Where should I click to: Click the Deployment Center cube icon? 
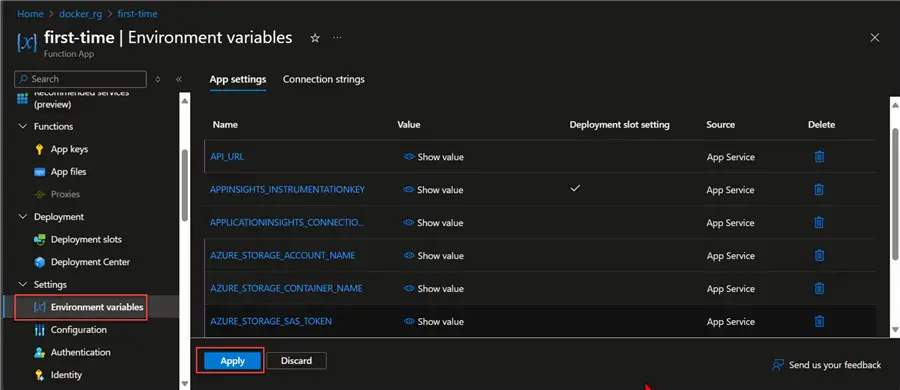(x=39, y=262)
